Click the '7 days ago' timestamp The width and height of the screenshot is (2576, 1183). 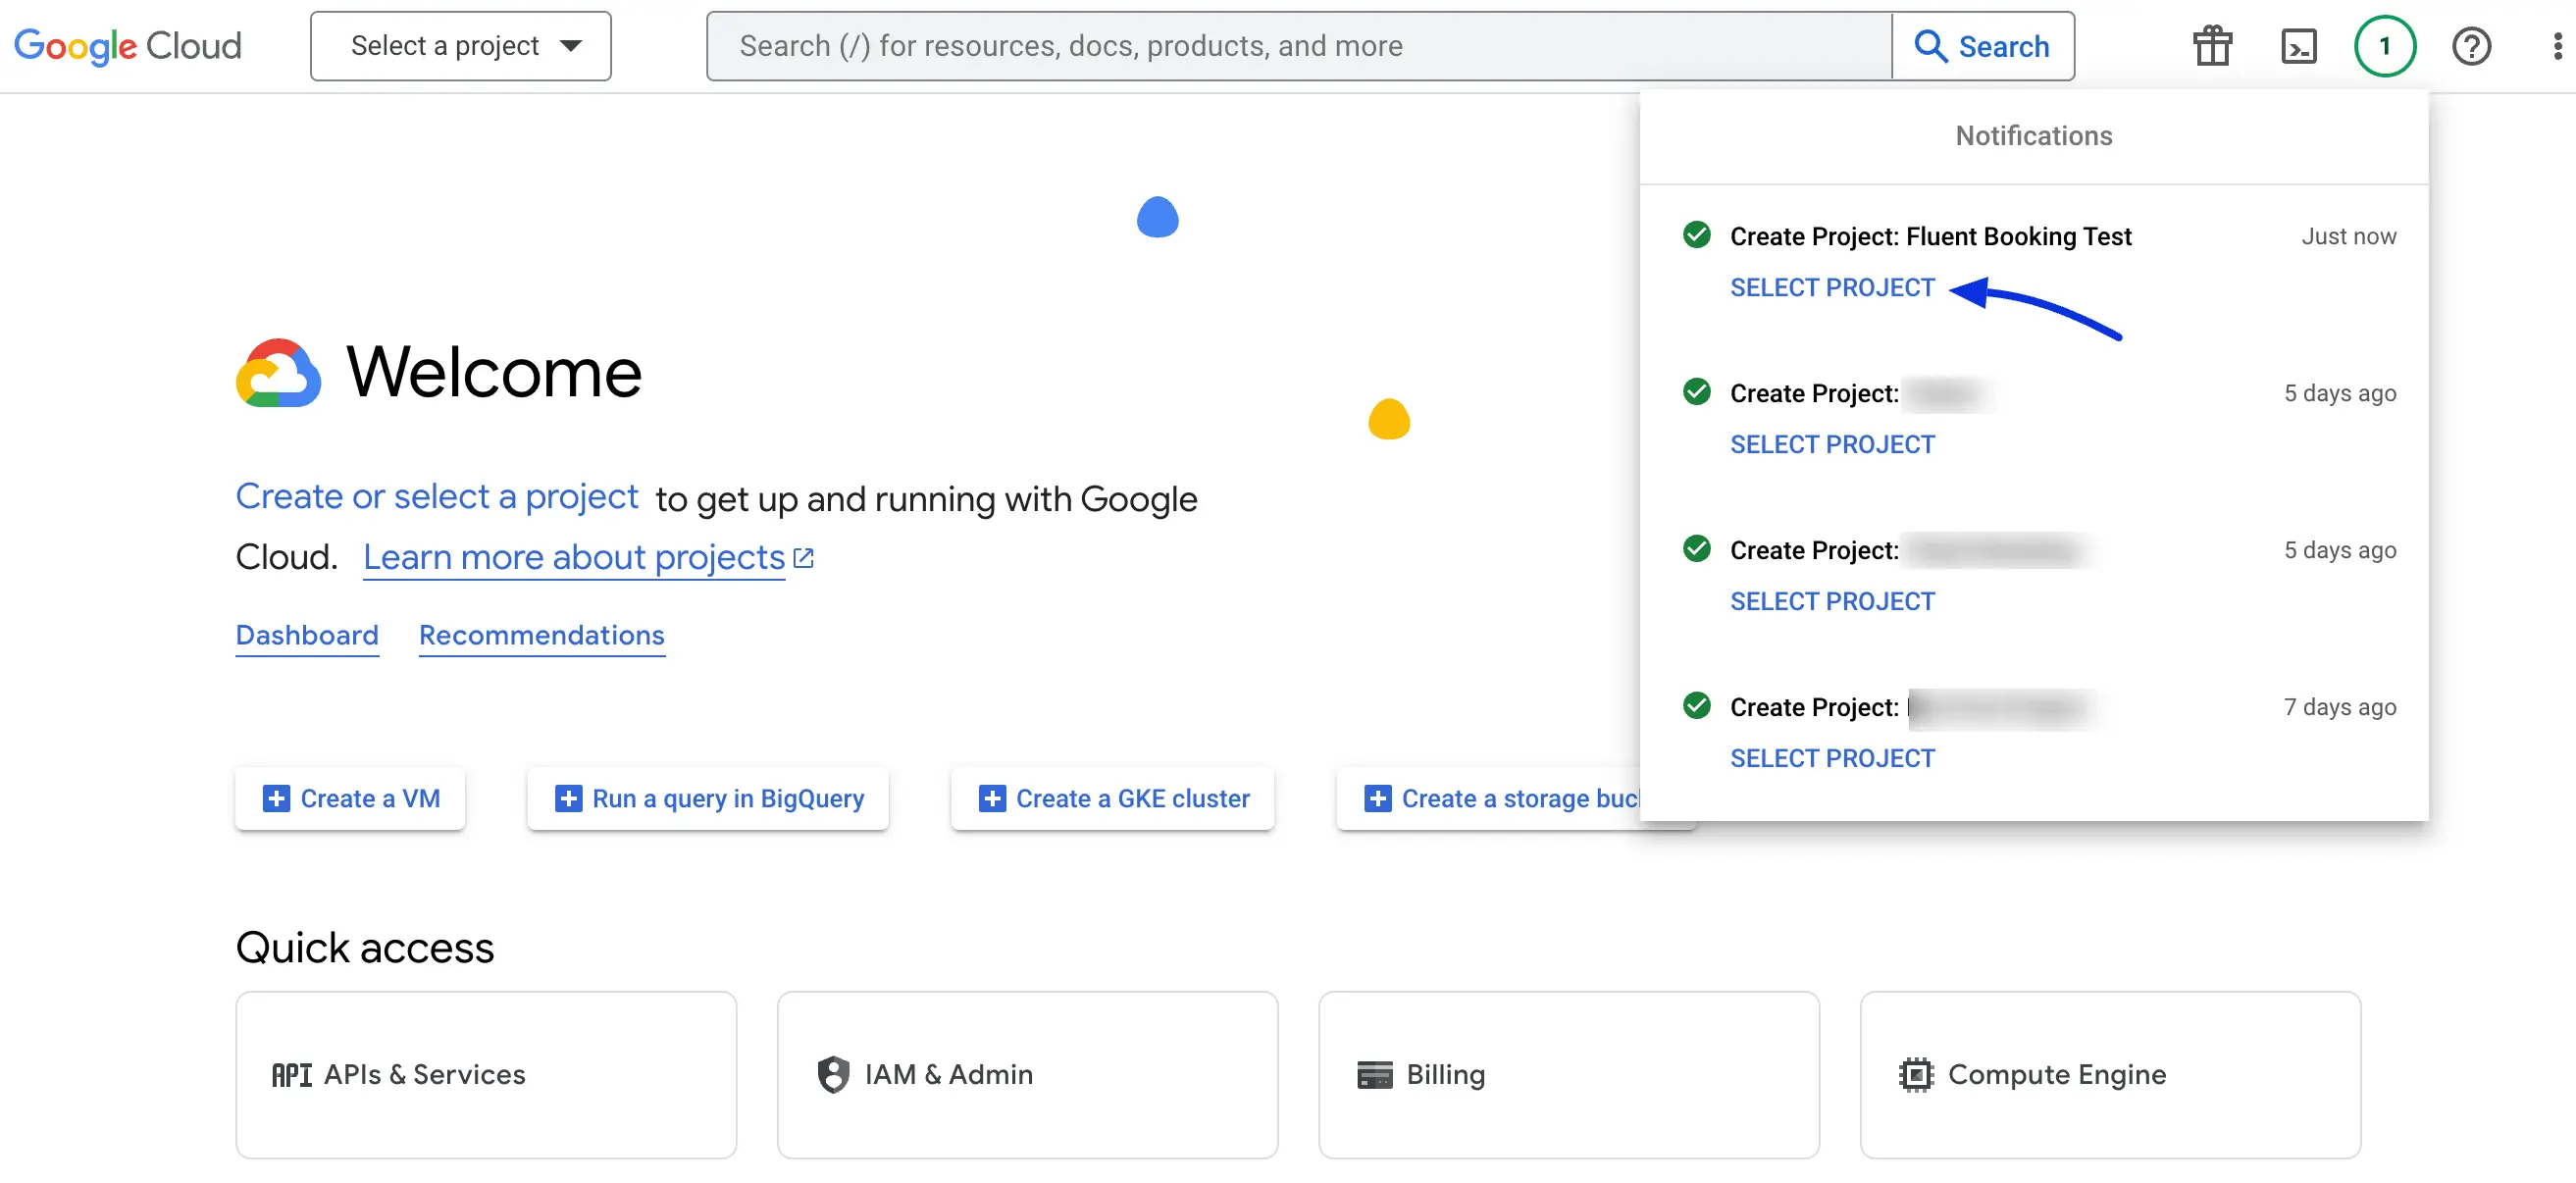[x=2339, y=708]
